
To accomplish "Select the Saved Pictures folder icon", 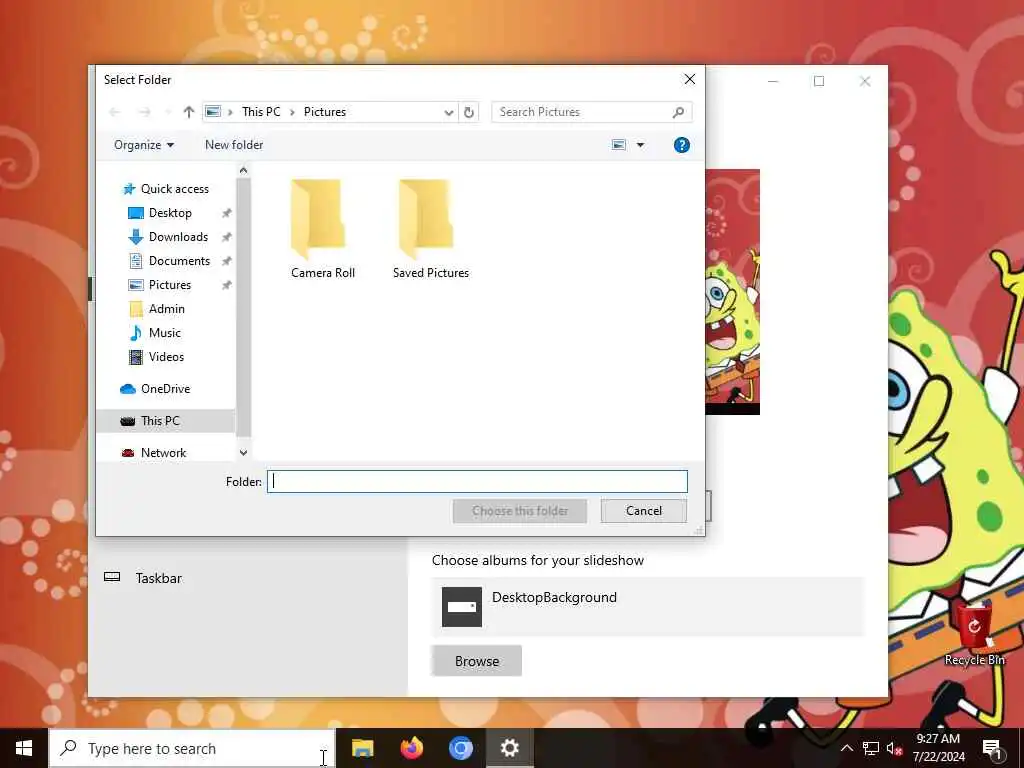I will 426,219.
